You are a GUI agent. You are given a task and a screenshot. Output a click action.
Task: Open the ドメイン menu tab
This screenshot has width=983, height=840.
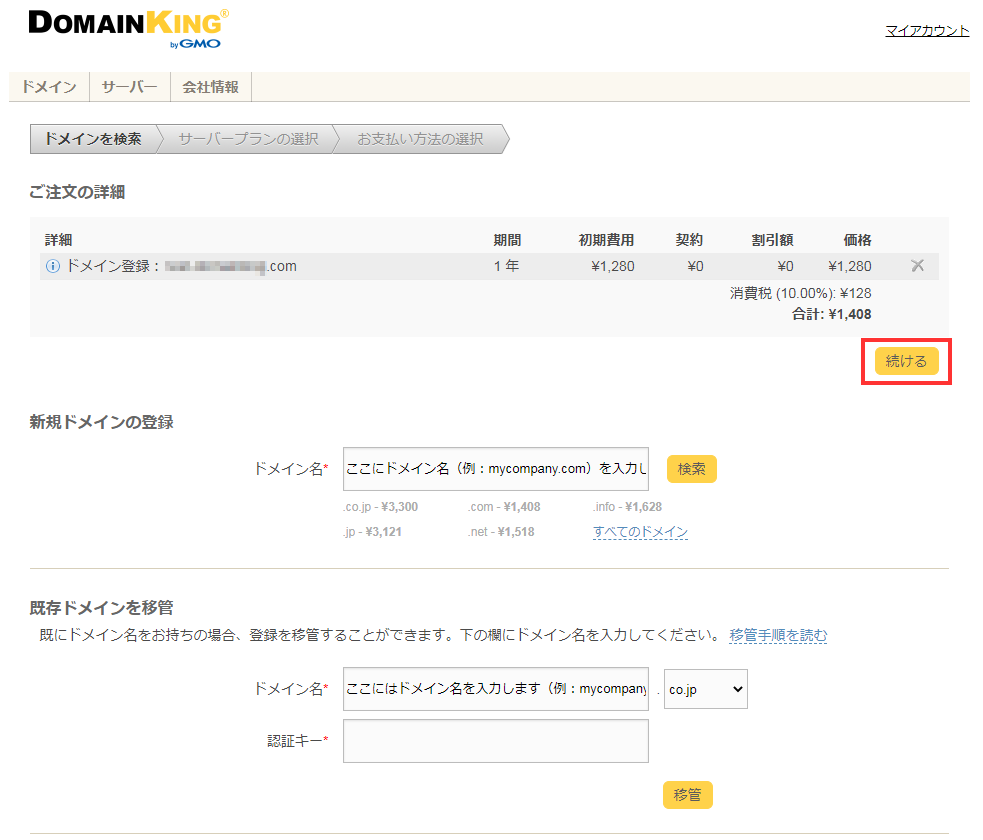point(49,87)
